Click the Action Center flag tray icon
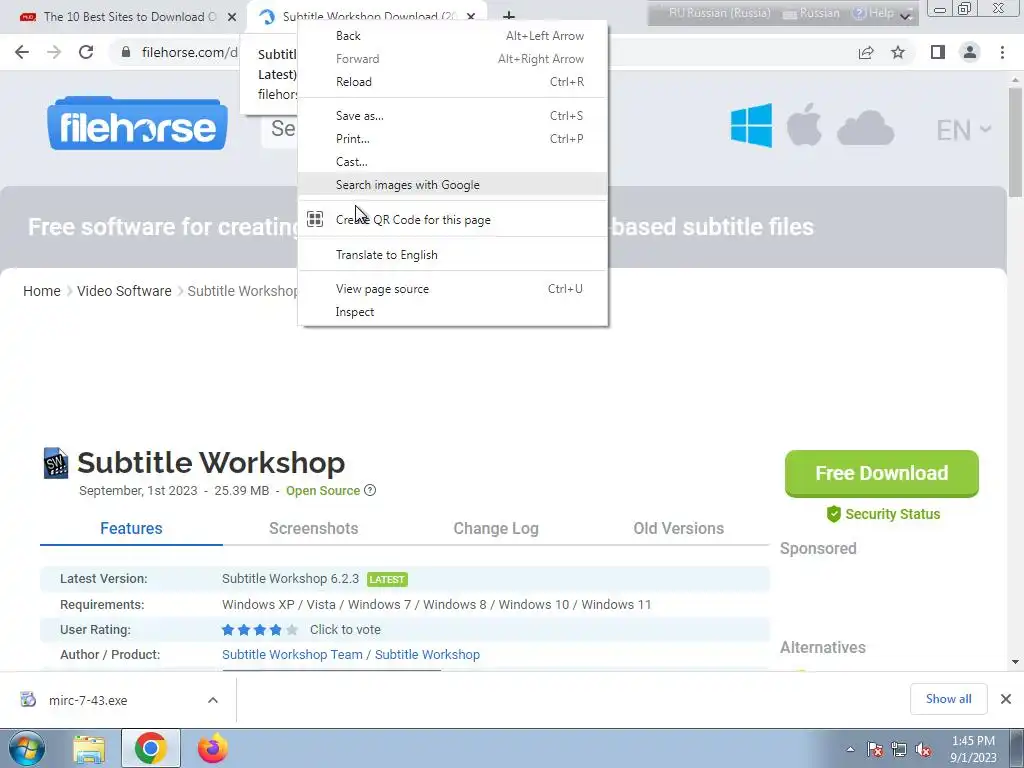 tap(875, 750)
